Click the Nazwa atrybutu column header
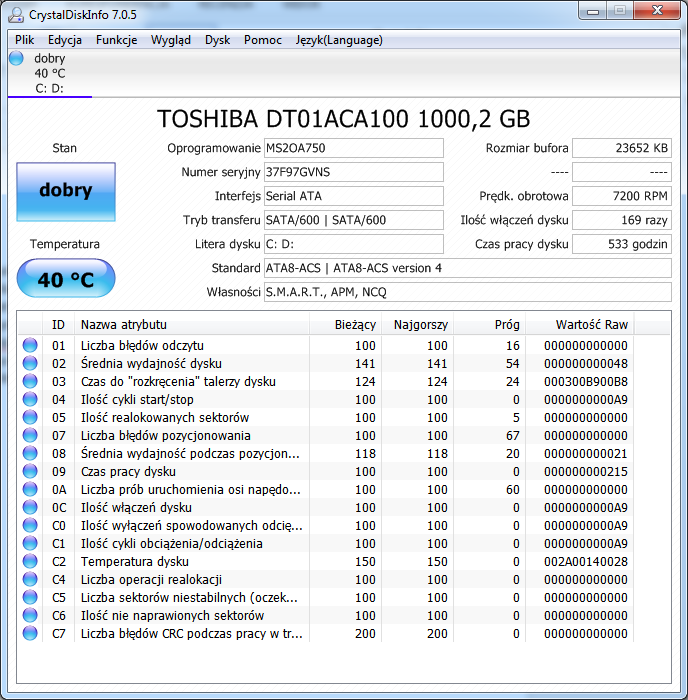 pos(192,325)
